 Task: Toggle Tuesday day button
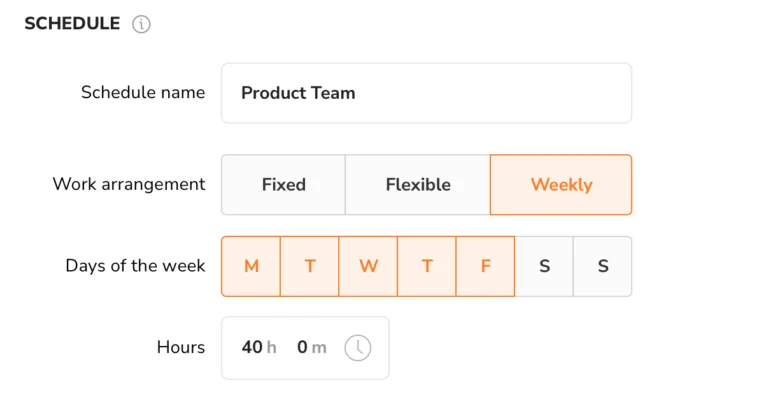click(x=310, y=266)
